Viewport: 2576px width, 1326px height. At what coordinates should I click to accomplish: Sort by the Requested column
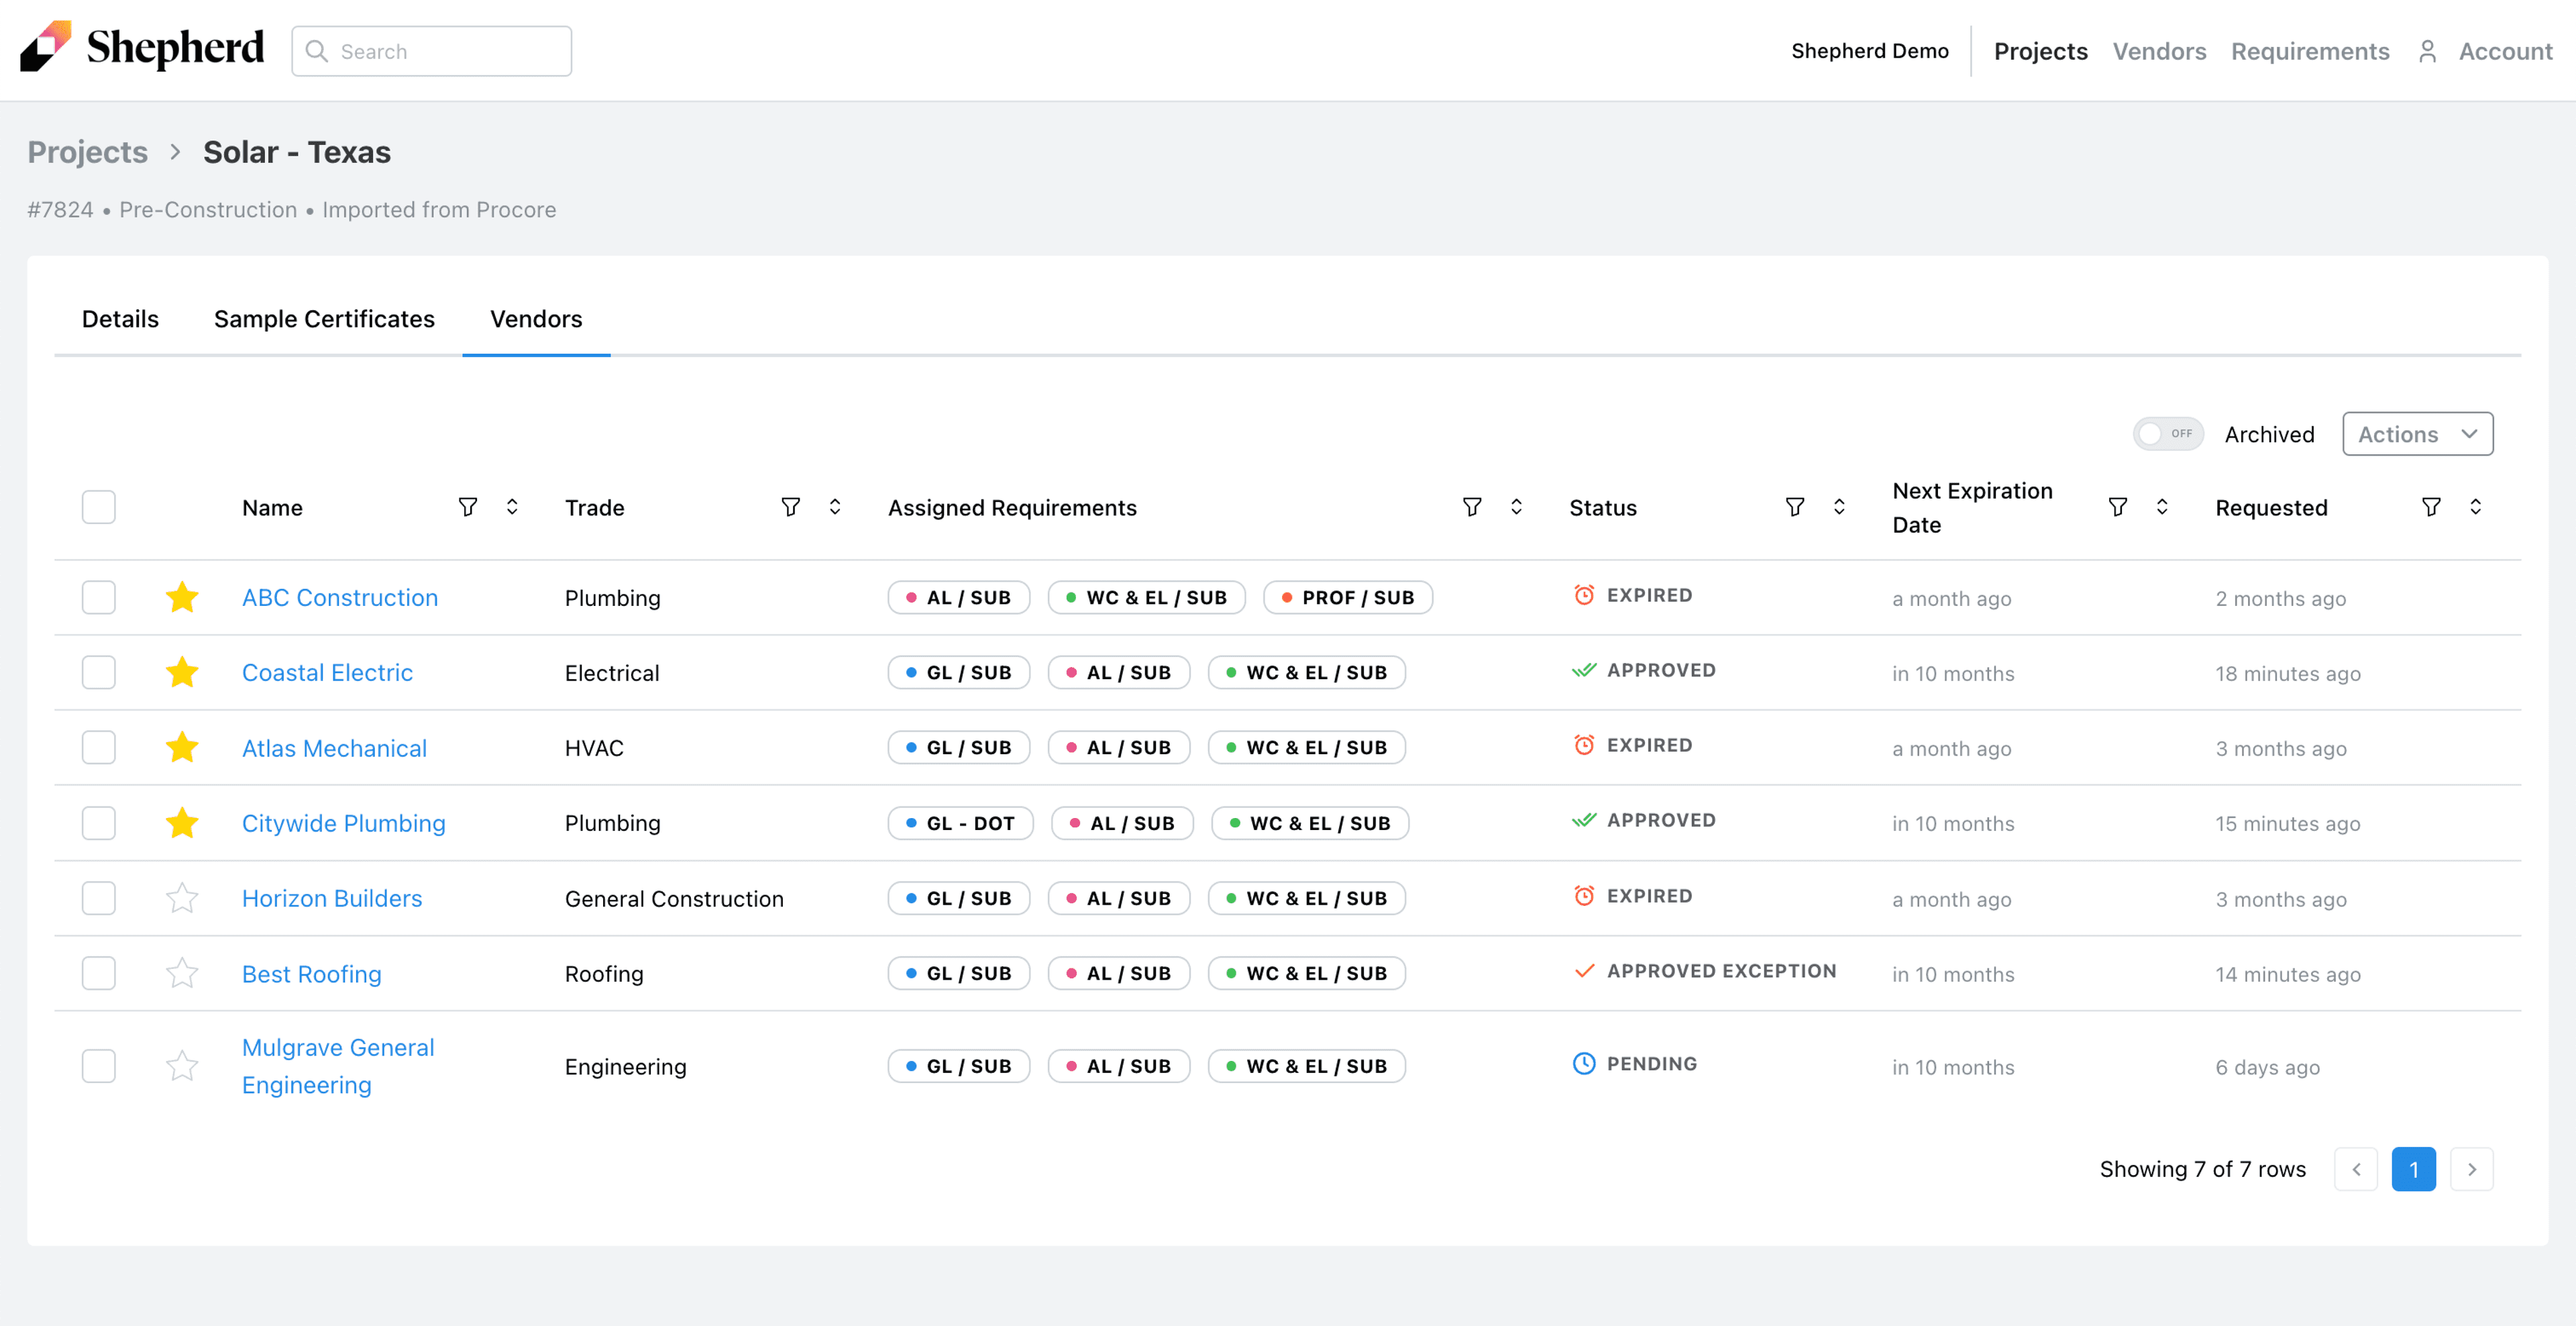pyautogui.click(x=2476, y=507)
